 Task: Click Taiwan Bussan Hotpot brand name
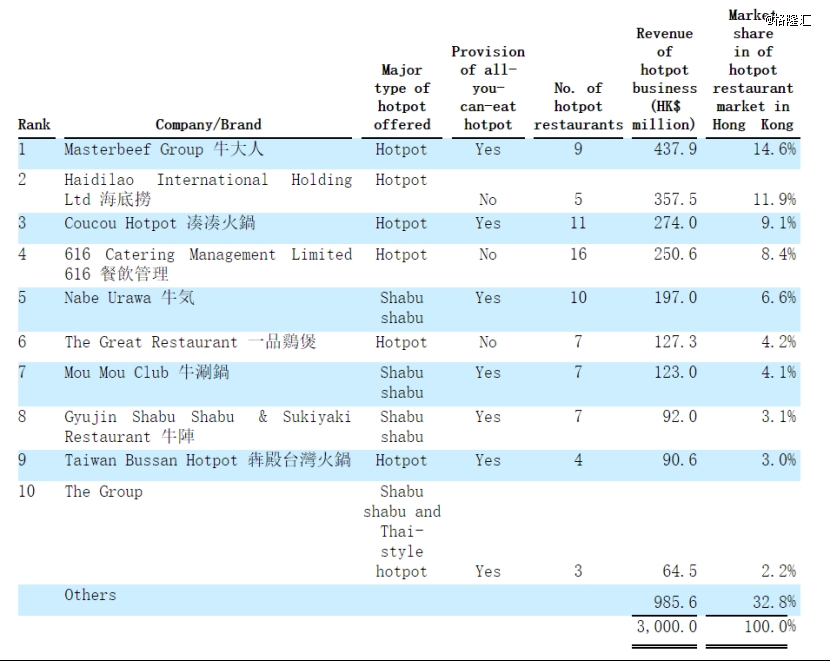pos(208,460)
